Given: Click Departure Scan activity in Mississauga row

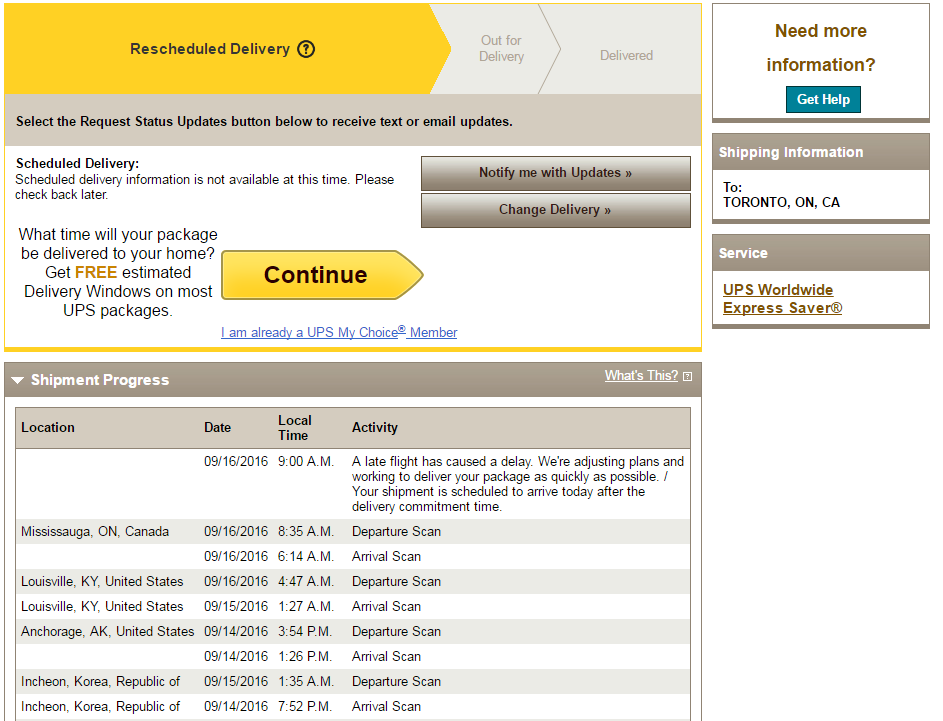Looking at the screenshot, I should 396,532.
